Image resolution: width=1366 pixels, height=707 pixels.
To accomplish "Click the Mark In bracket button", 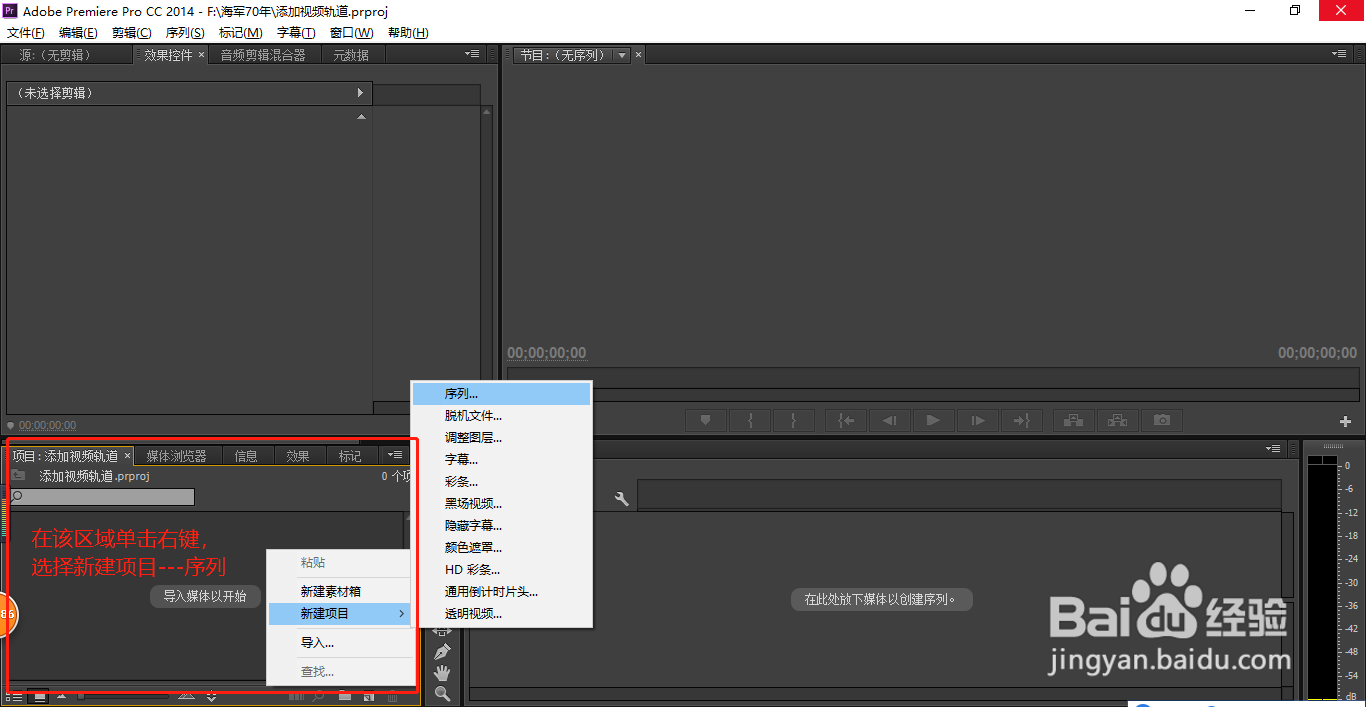I will tap(750, 420).
